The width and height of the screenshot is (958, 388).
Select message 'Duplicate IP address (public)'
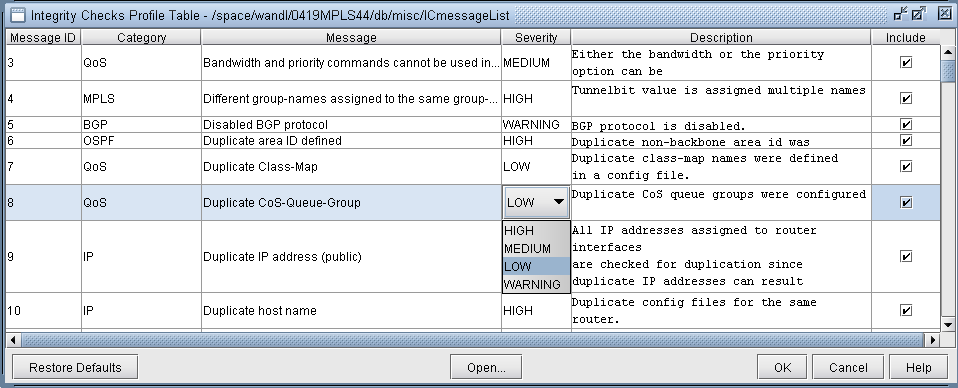click(x=351, y=257)
